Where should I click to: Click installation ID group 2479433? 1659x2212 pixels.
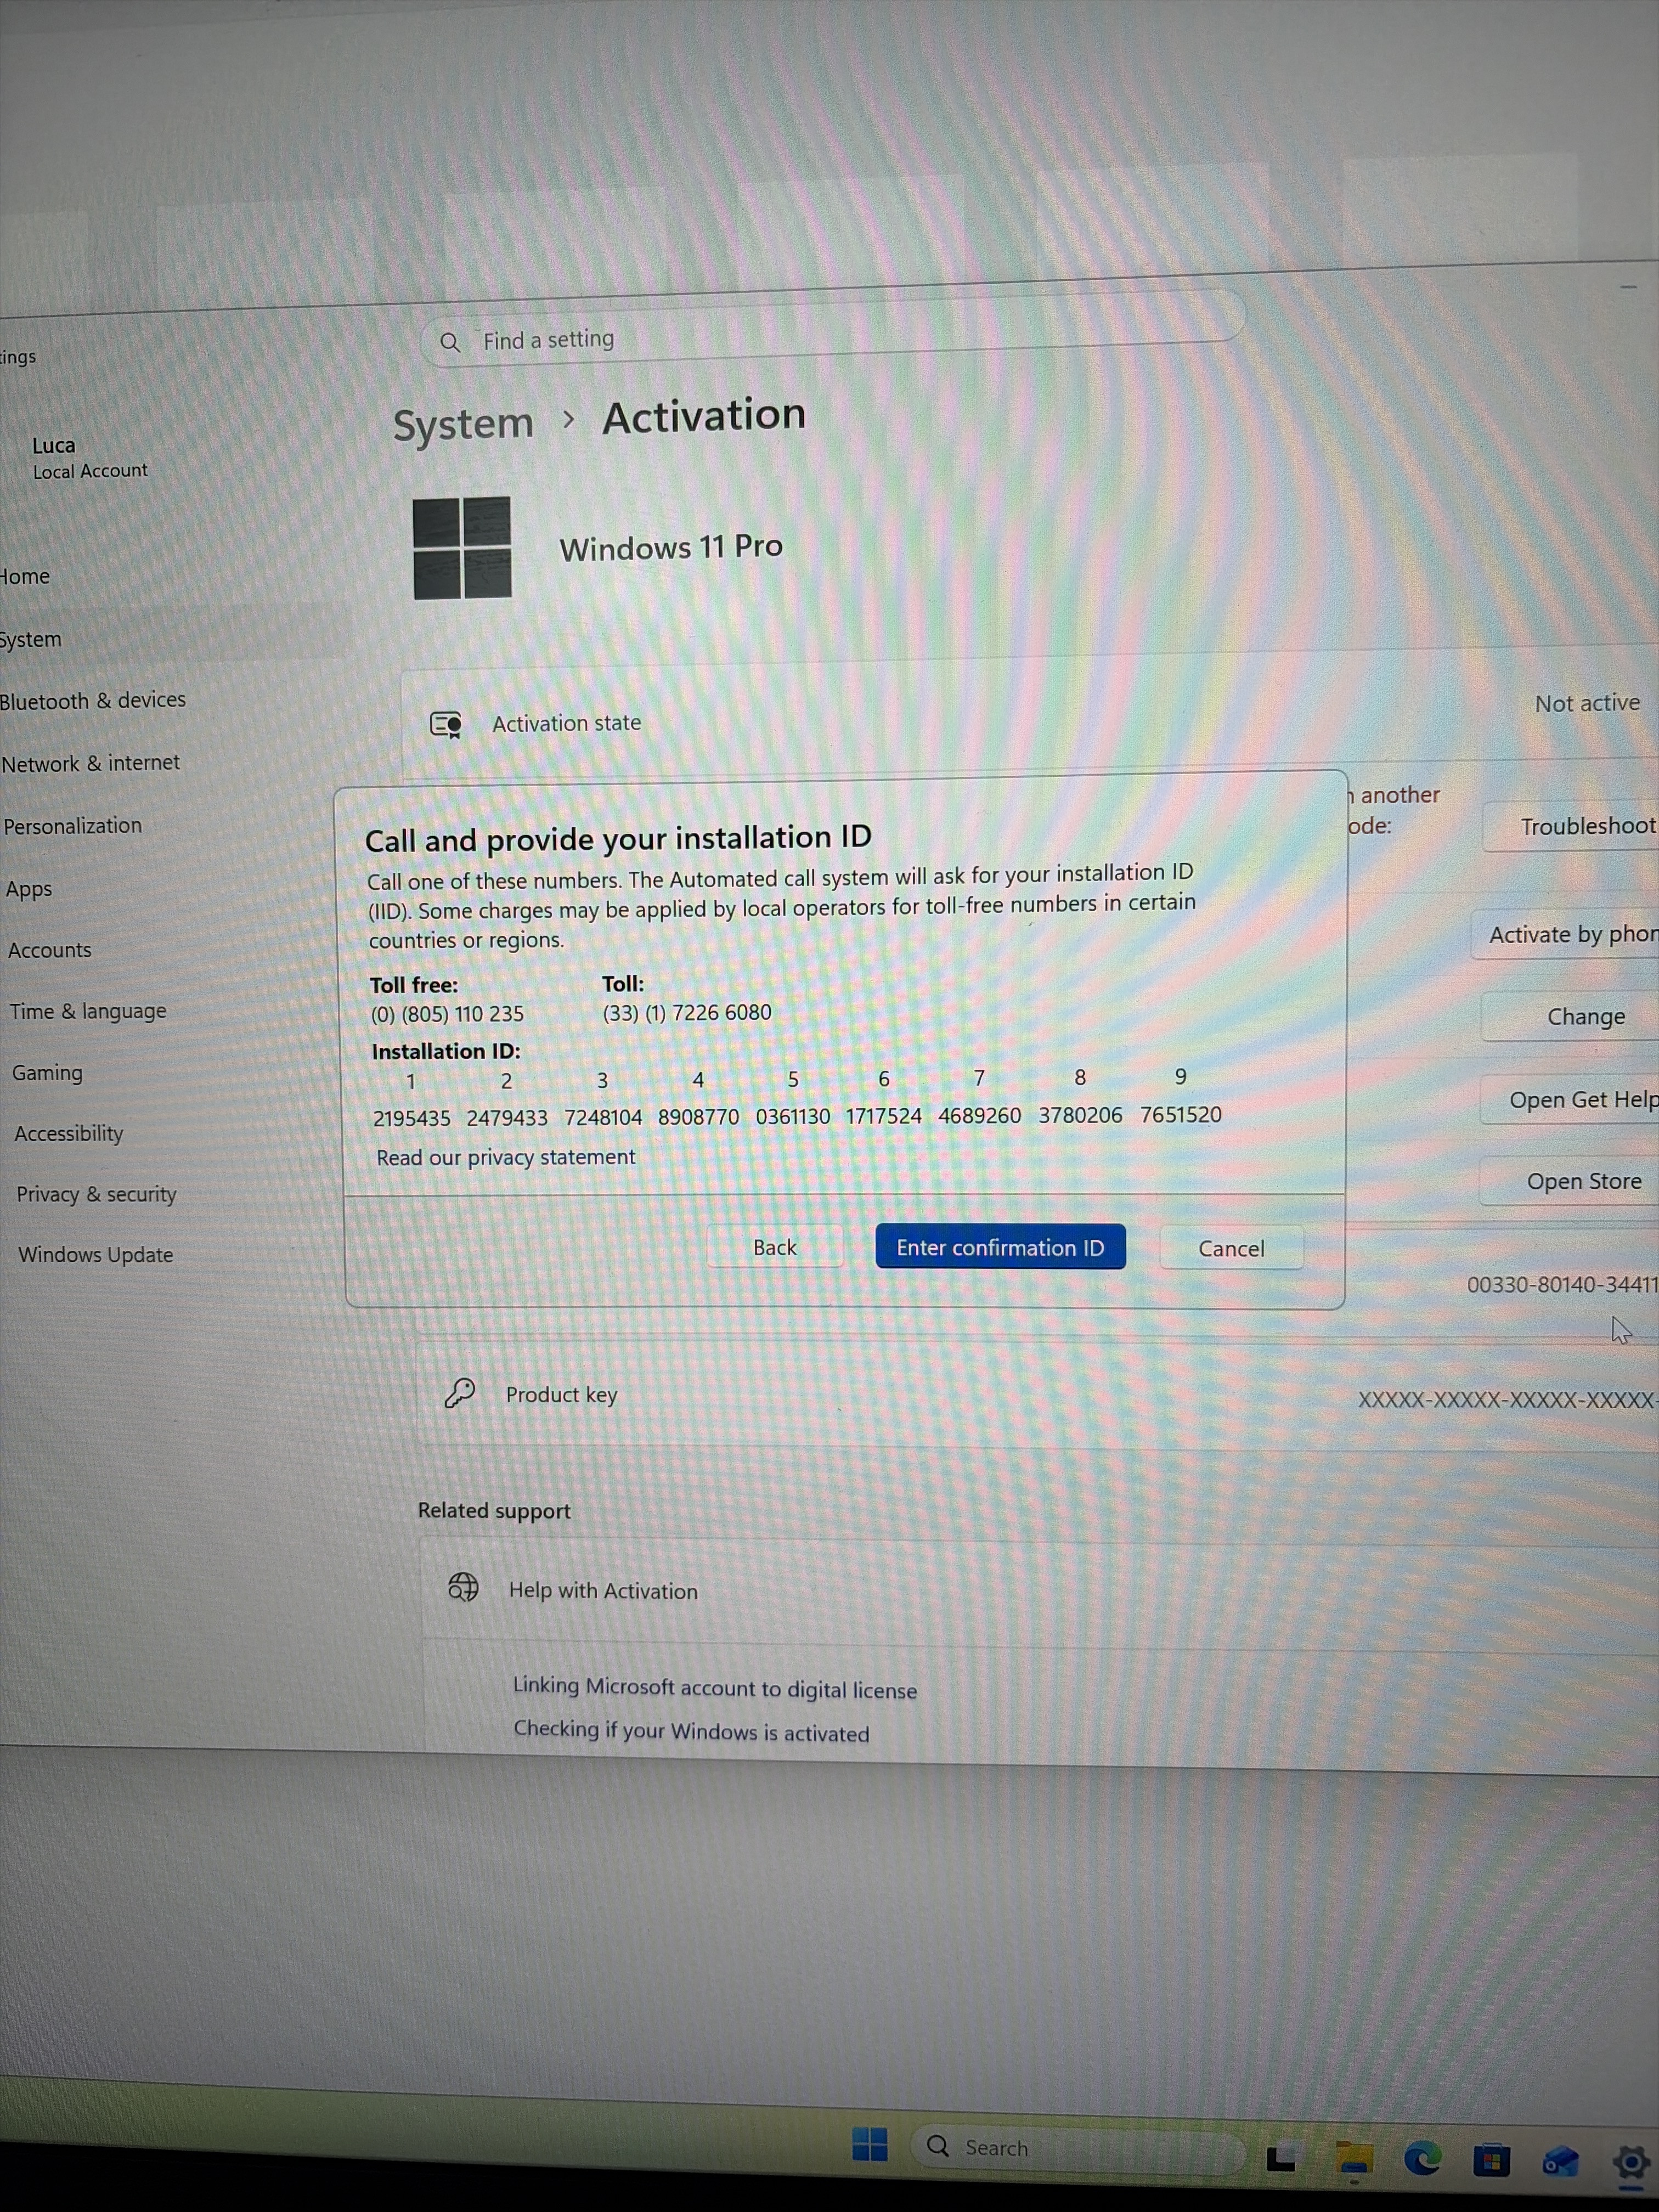point(507,1117)
